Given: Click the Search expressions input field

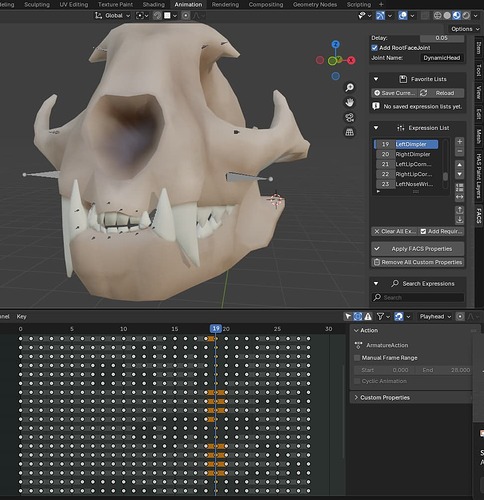Looking at the screenshot, I should coord(418,297).
